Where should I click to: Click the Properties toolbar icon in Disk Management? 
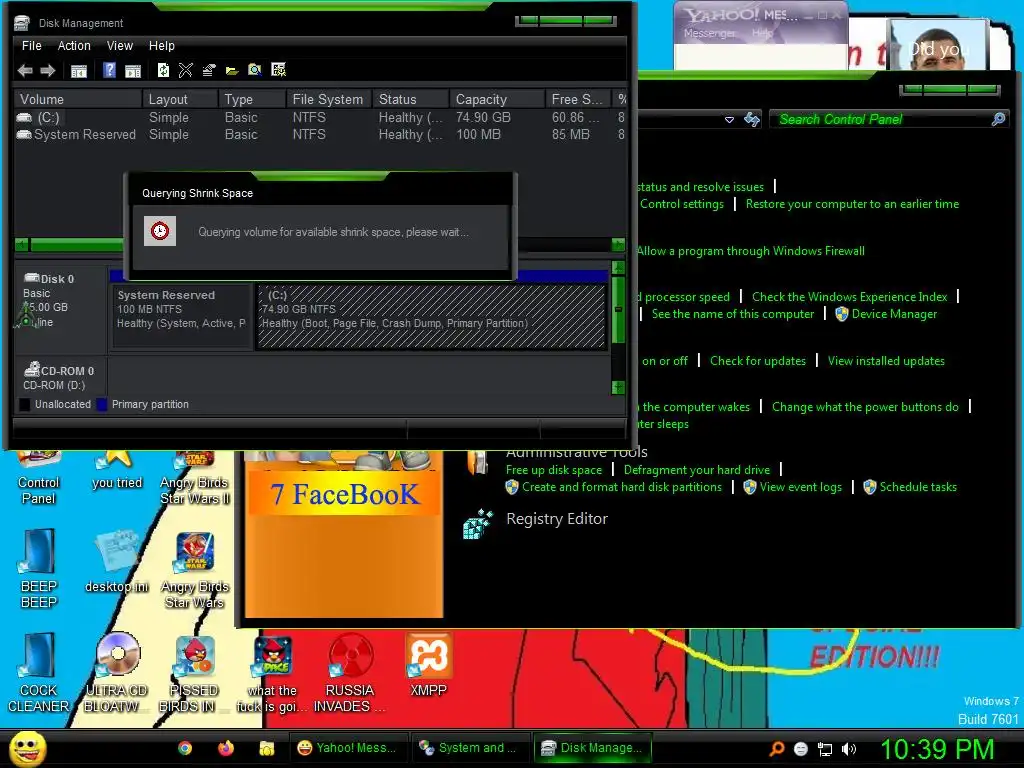pyautogui.click(x=209, y=70)
